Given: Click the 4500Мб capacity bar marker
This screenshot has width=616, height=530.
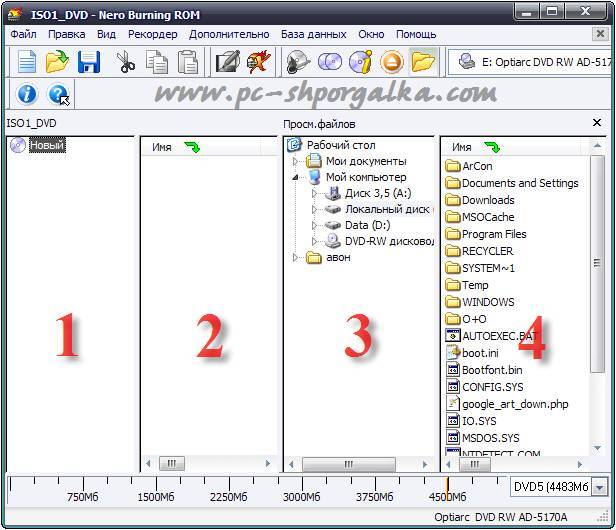Looking at the screenshot, I should (x=447, y=490).
